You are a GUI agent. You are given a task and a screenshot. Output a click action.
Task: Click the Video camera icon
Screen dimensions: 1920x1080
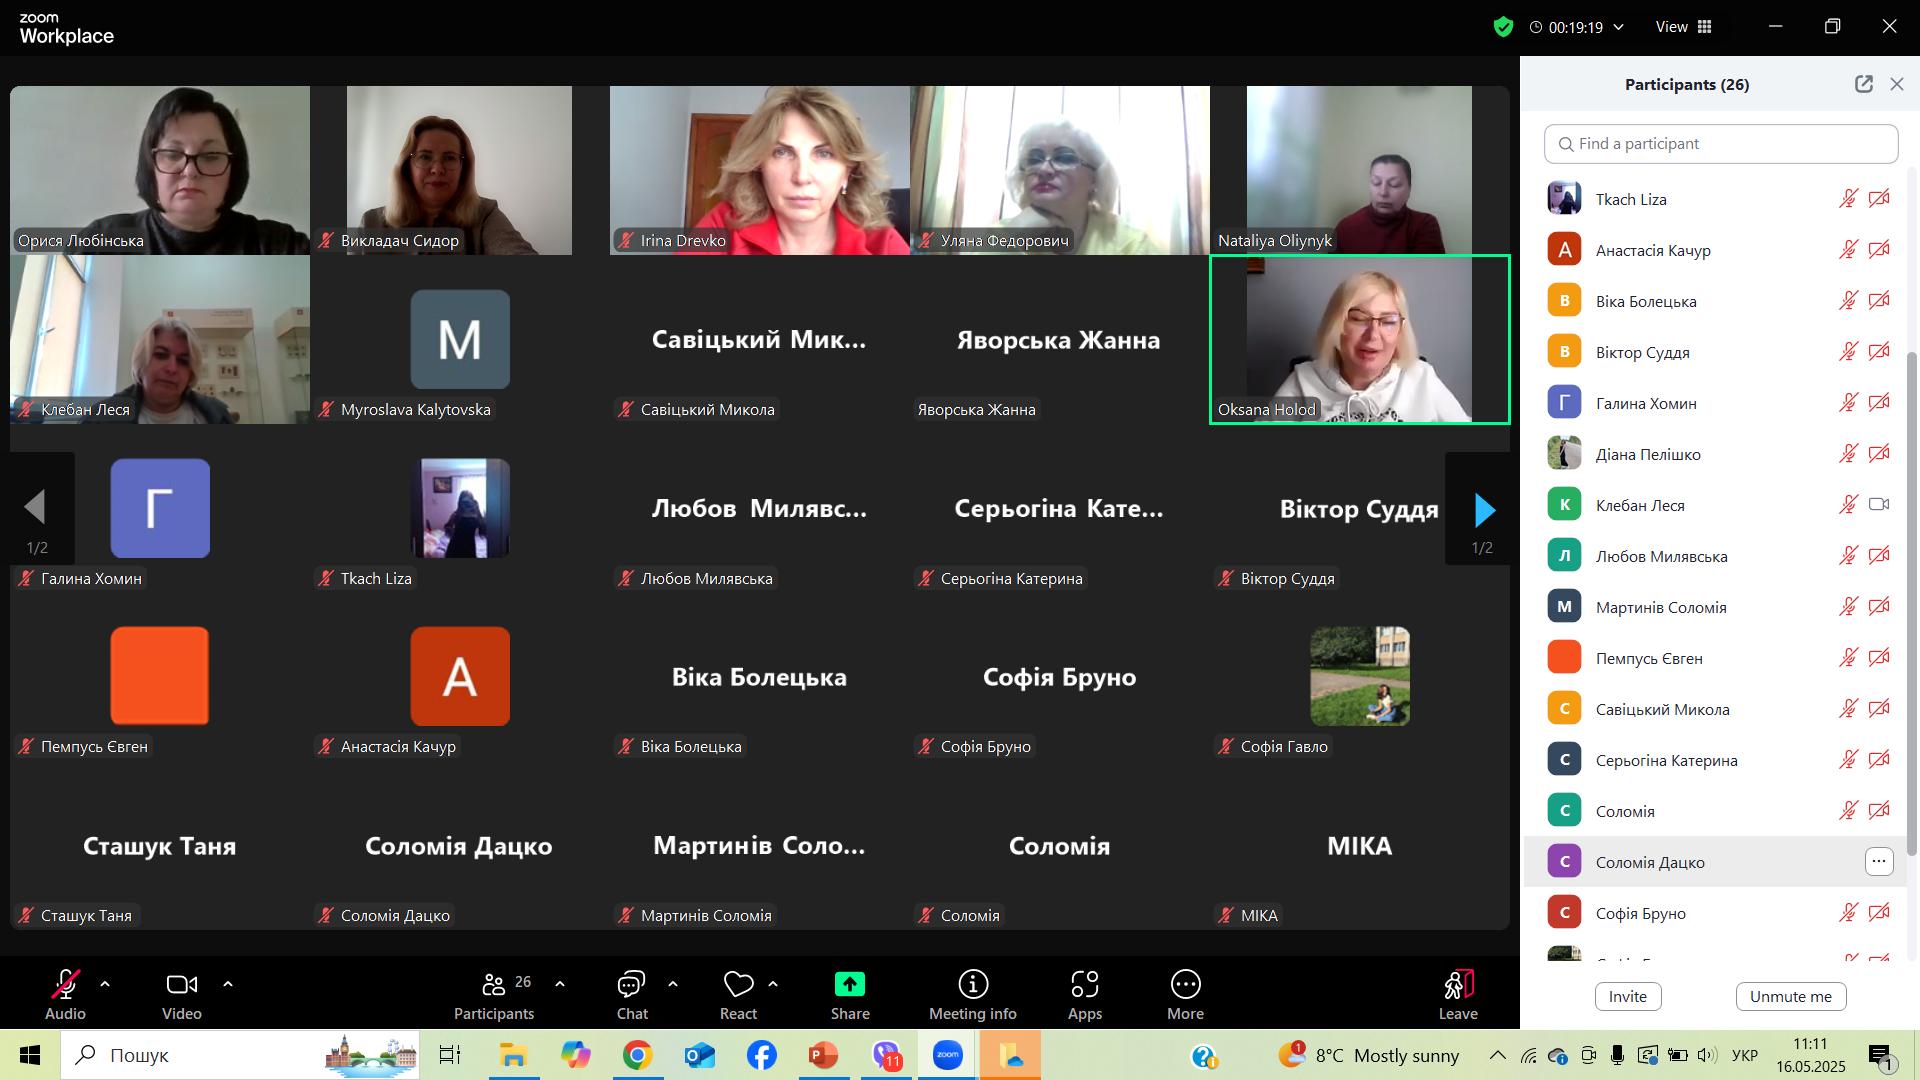point(182,985)
